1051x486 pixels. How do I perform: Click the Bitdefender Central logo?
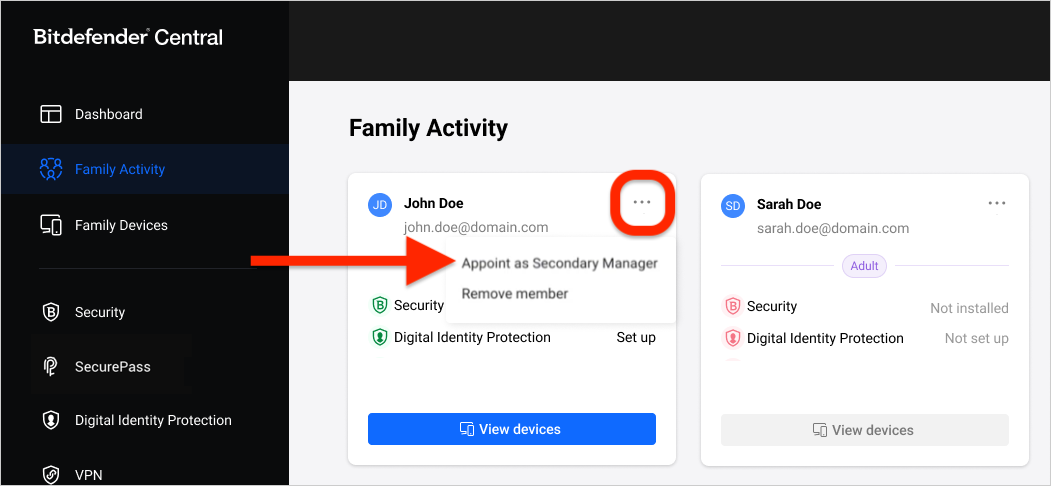[128, 37]
